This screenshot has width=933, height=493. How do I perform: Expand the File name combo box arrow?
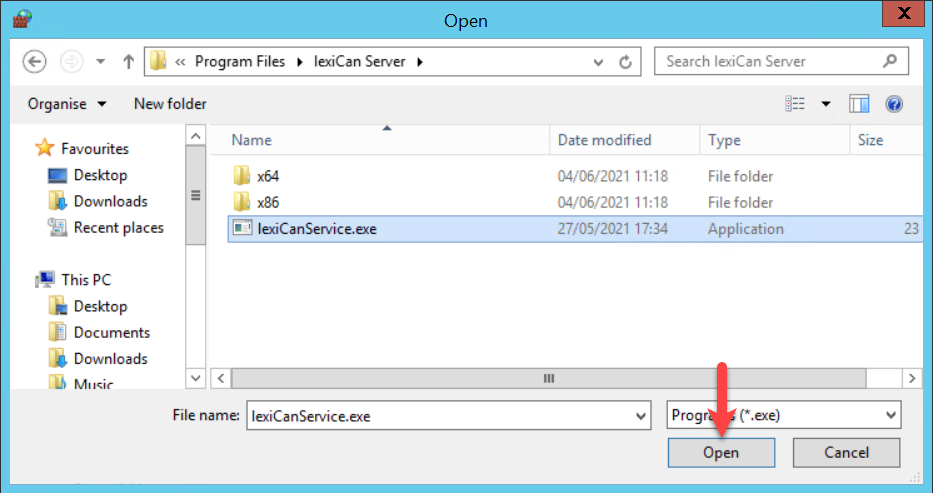tap(640, 415)
